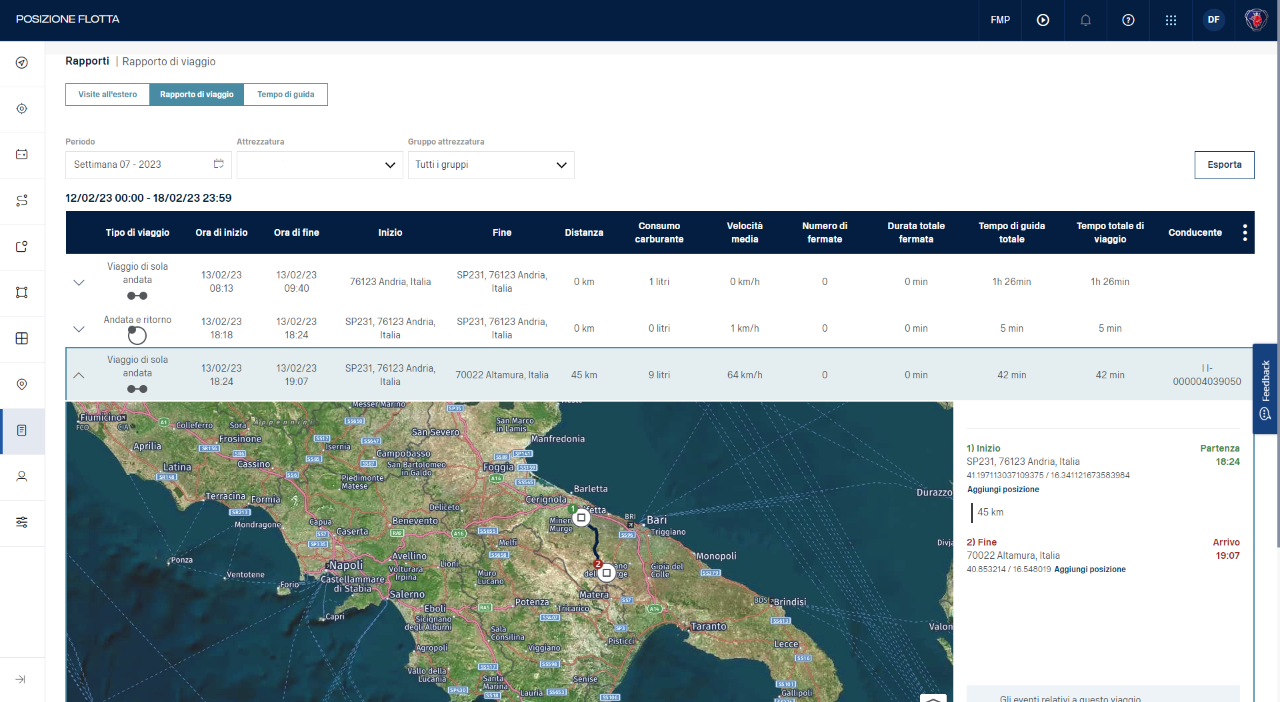Click the Tempo totale di viaggio column header

[x=1110, y=232]
